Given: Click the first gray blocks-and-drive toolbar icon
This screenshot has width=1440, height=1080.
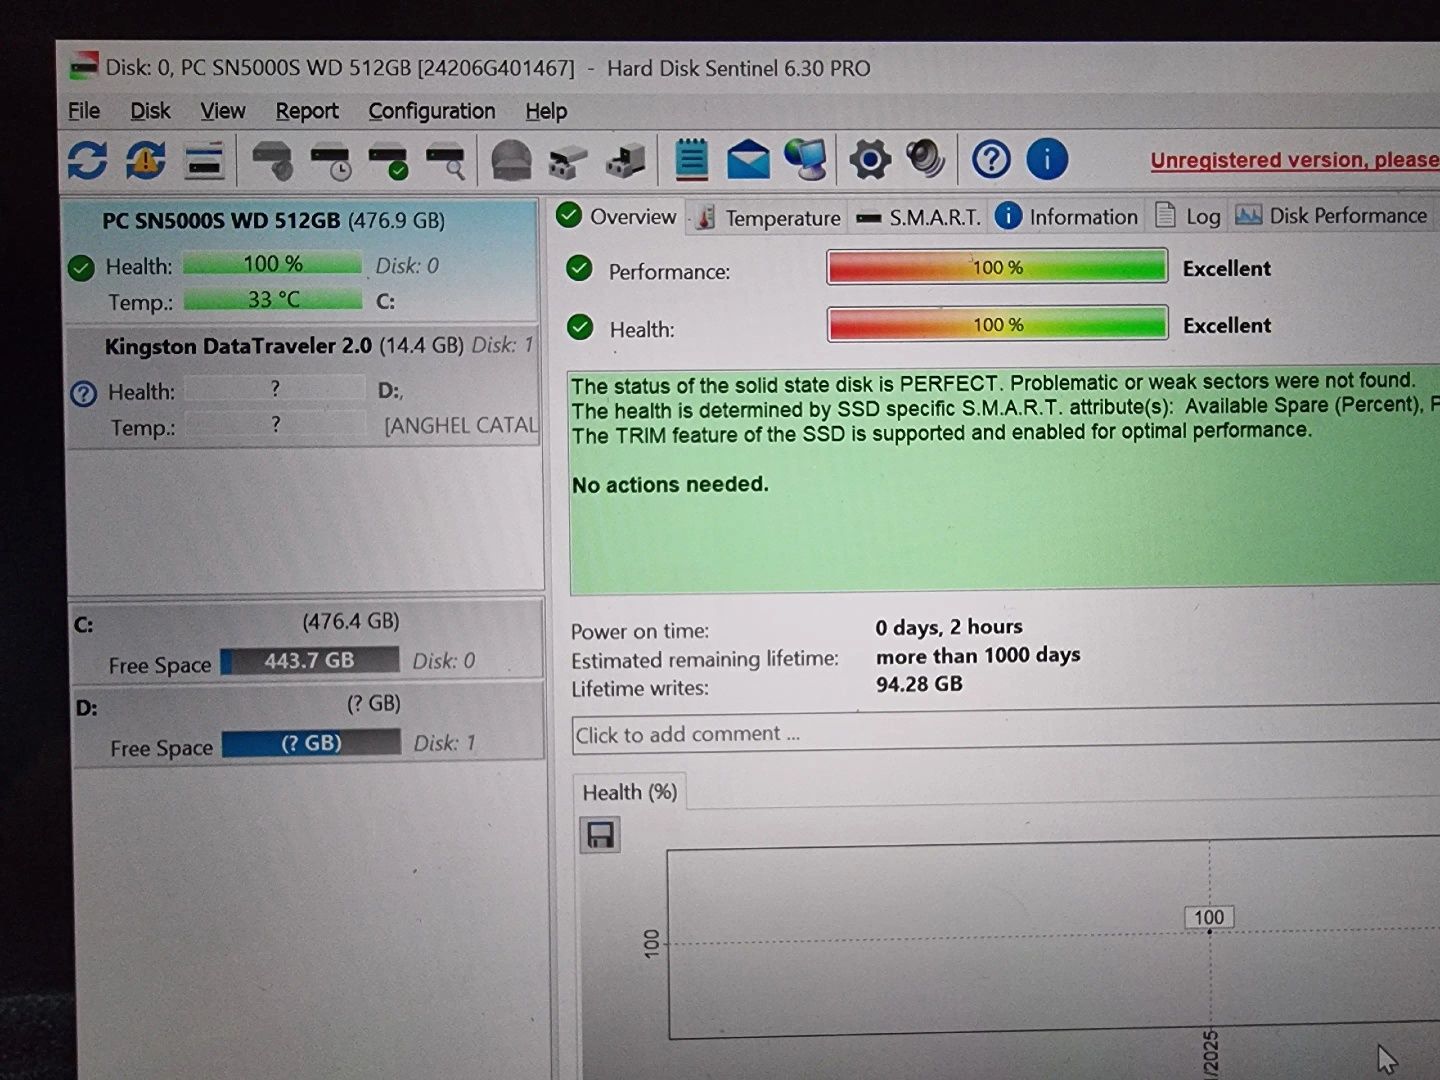Looking at the screenshot, I should 568,161.
